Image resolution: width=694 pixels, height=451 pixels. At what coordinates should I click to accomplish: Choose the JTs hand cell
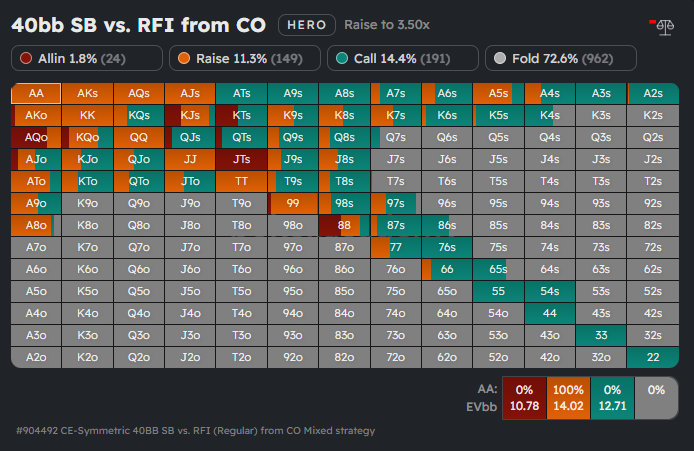click(241, 159)
